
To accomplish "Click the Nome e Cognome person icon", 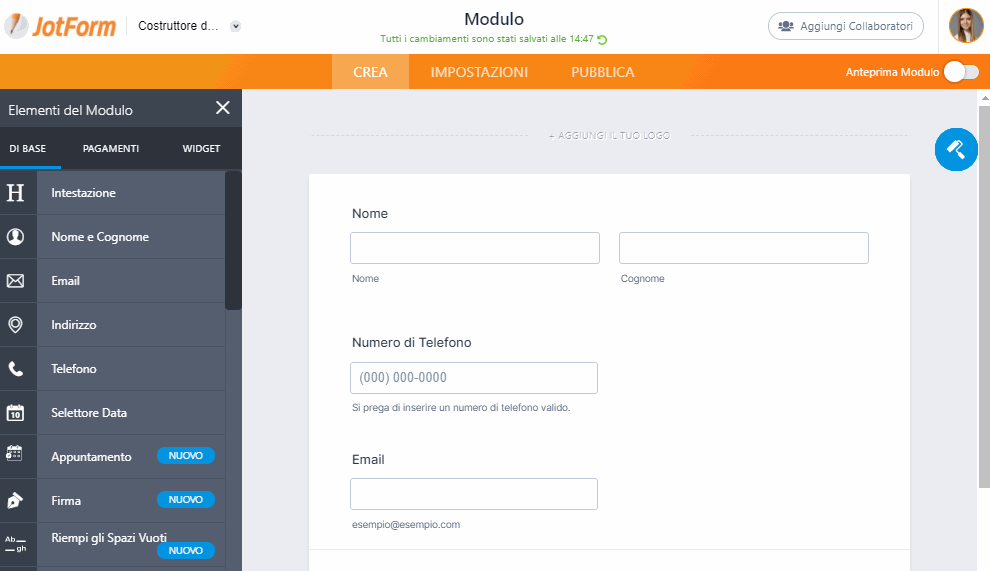I will tap(16, 237).
